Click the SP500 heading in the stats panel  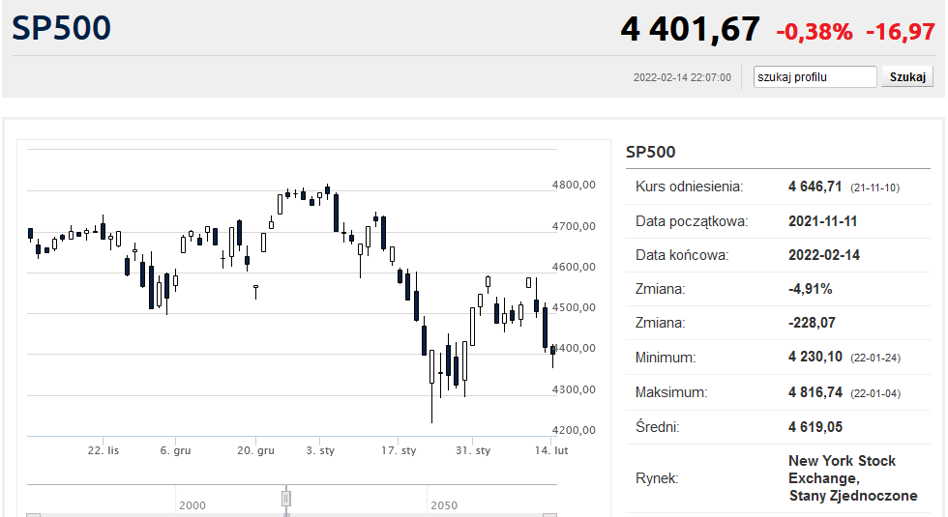(x=651, y=152)
